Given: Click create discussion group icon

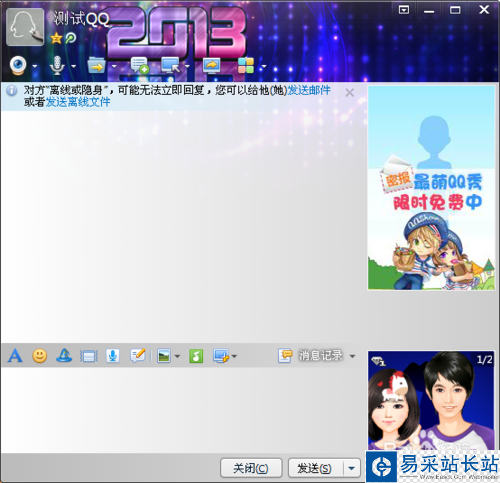Looking at the screenshot, I should click(139, 65).
